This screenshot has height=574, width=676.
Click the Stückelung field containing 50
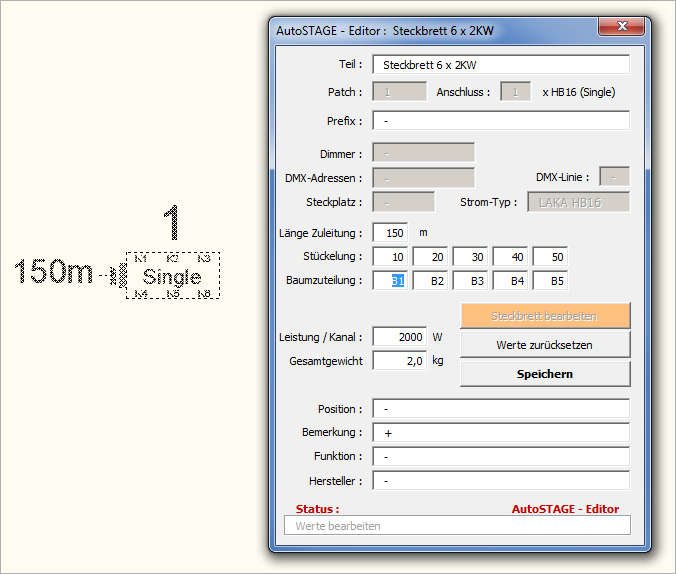550,257
